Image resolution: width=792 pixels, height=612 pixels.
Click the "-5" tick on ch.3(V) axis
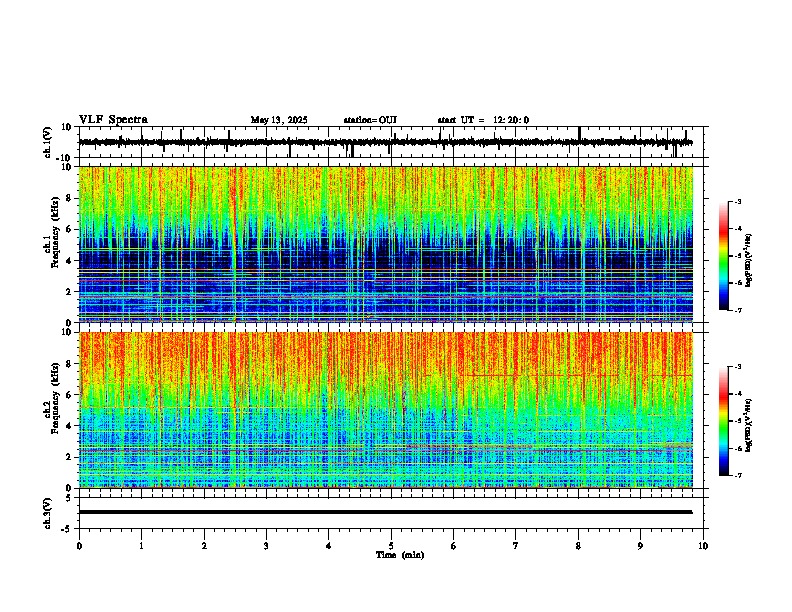click(x=67, y=529)
